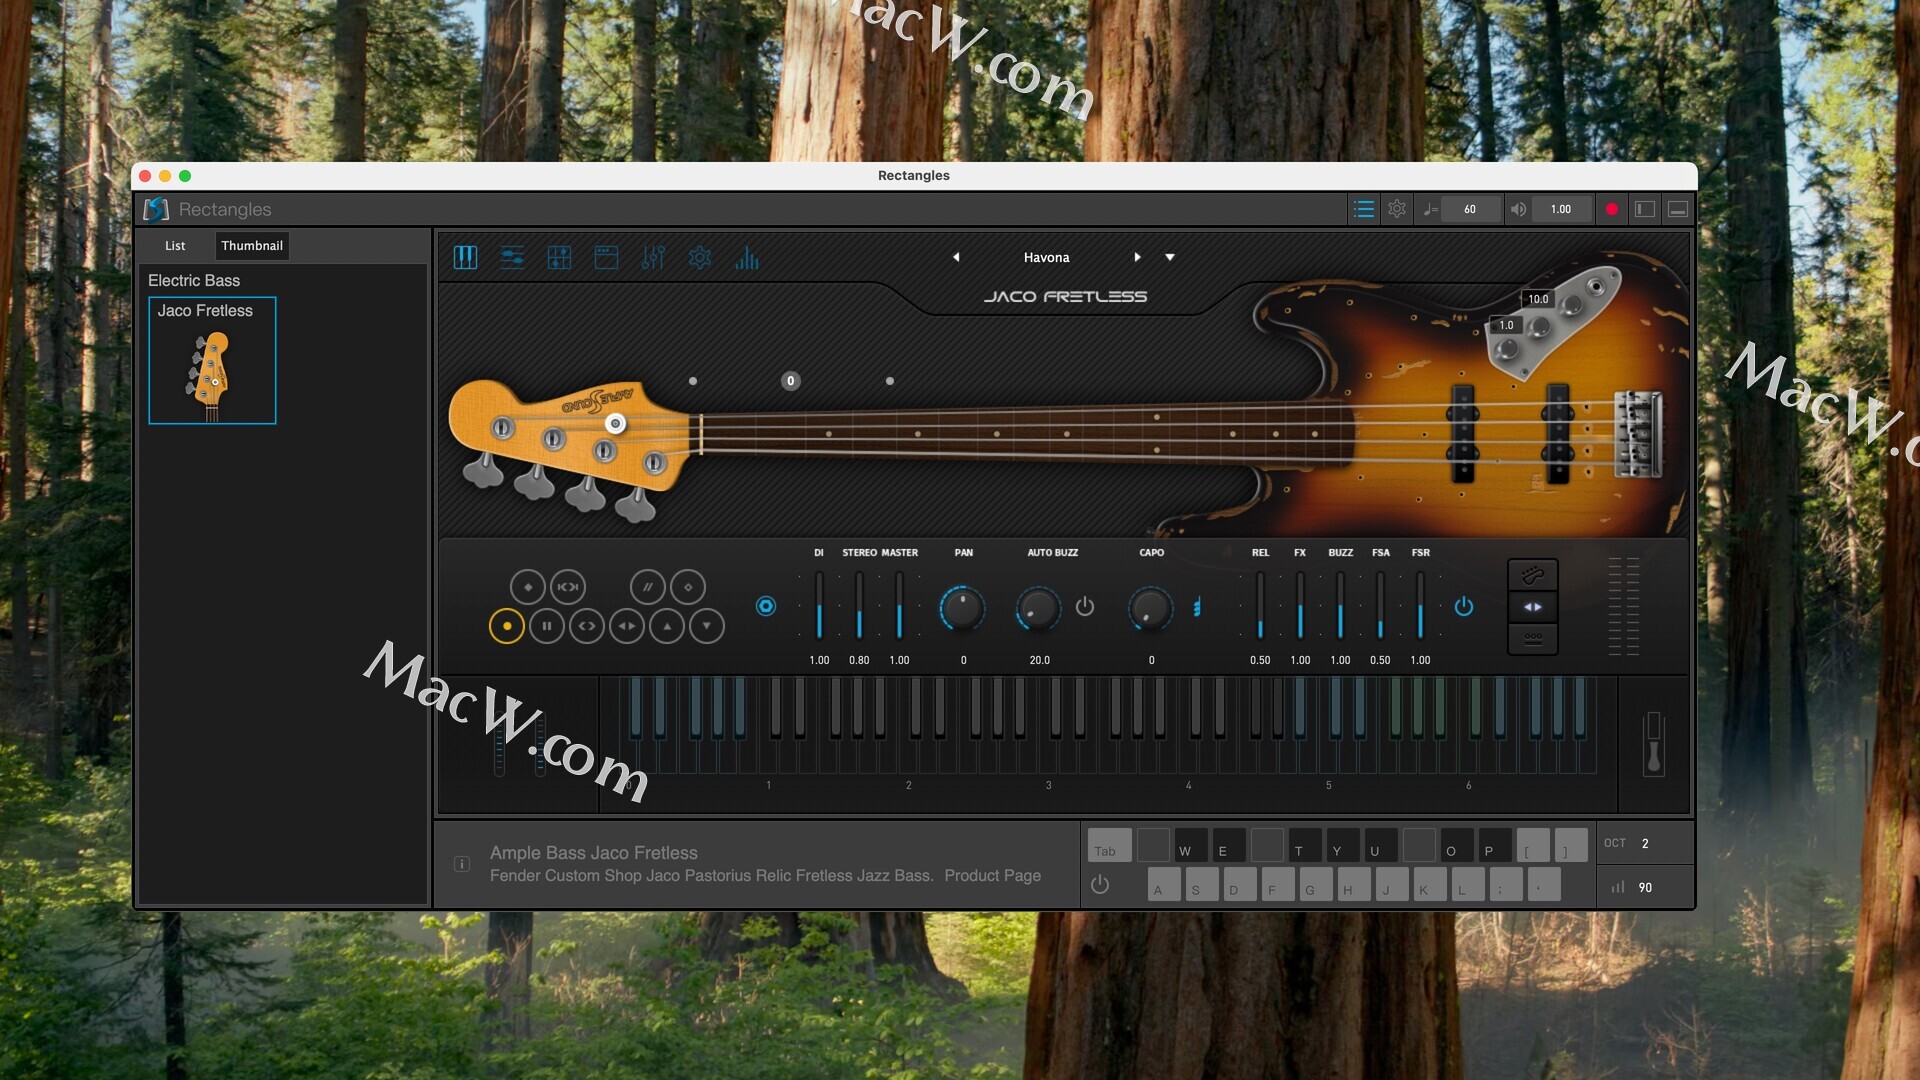This screenshot has height=1080, width=1920.
Task: Open the Product Page link
Action: click(x=993, y=876)
